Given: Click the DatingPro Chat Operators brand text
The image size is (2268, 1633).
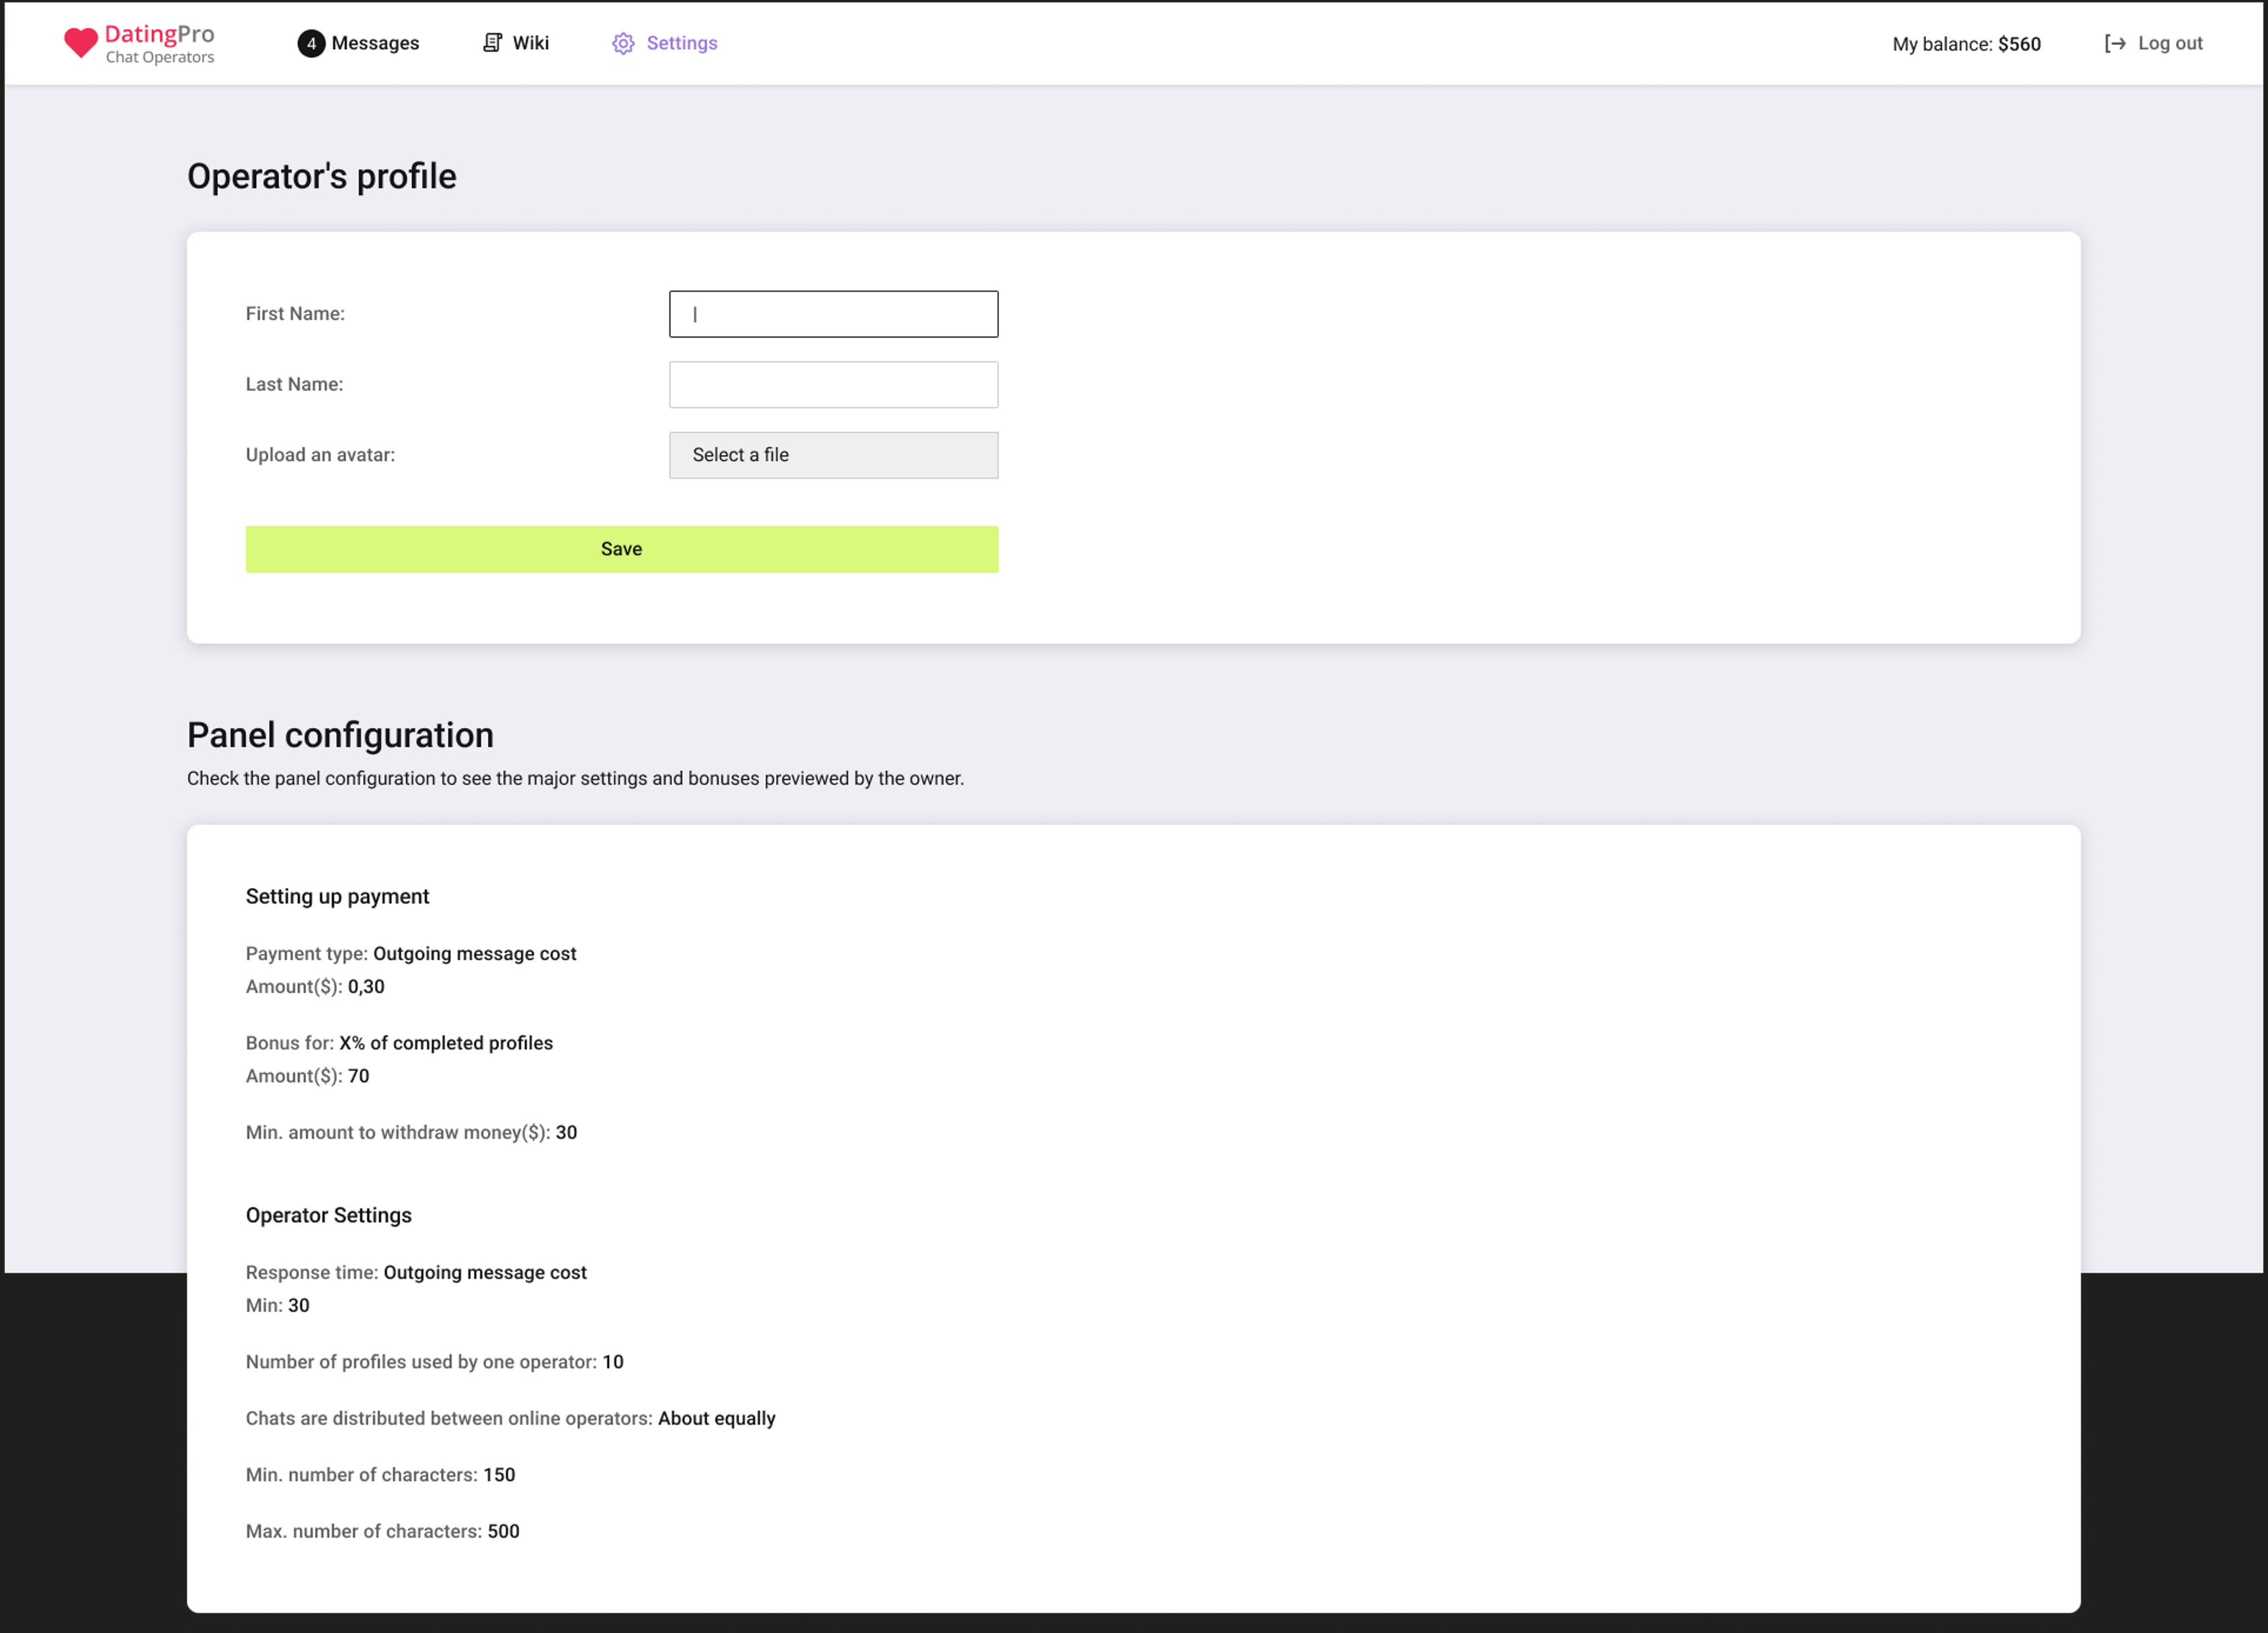Looking at the screenshot, I should pos(160,44).
